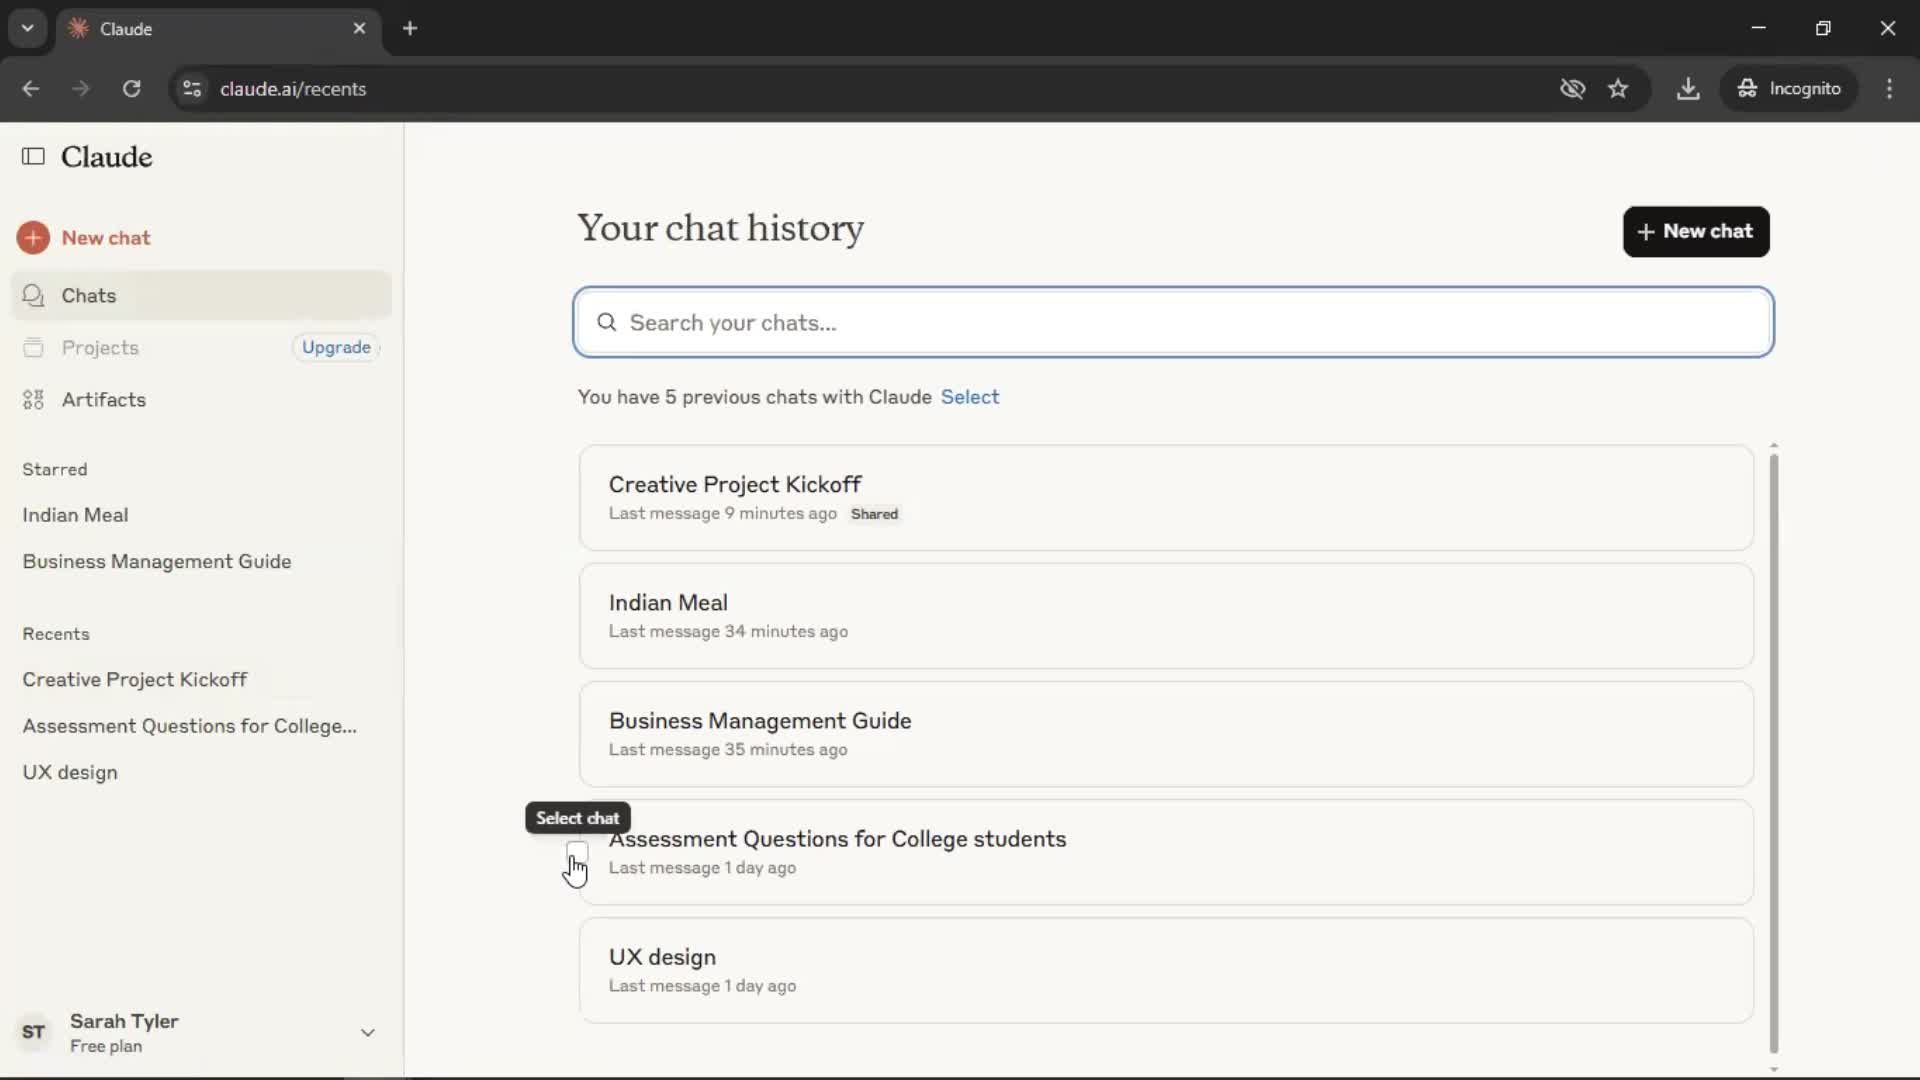Open site information icon in address bar
Viewport: 1920px width, 1080px height.
point(192,88)
